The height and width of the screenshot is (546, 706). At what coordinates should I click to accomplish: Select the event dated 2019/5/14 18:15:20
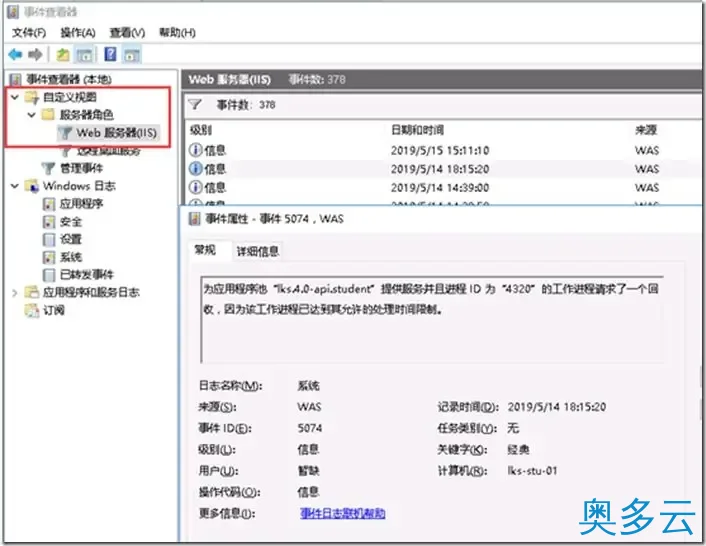444,169
